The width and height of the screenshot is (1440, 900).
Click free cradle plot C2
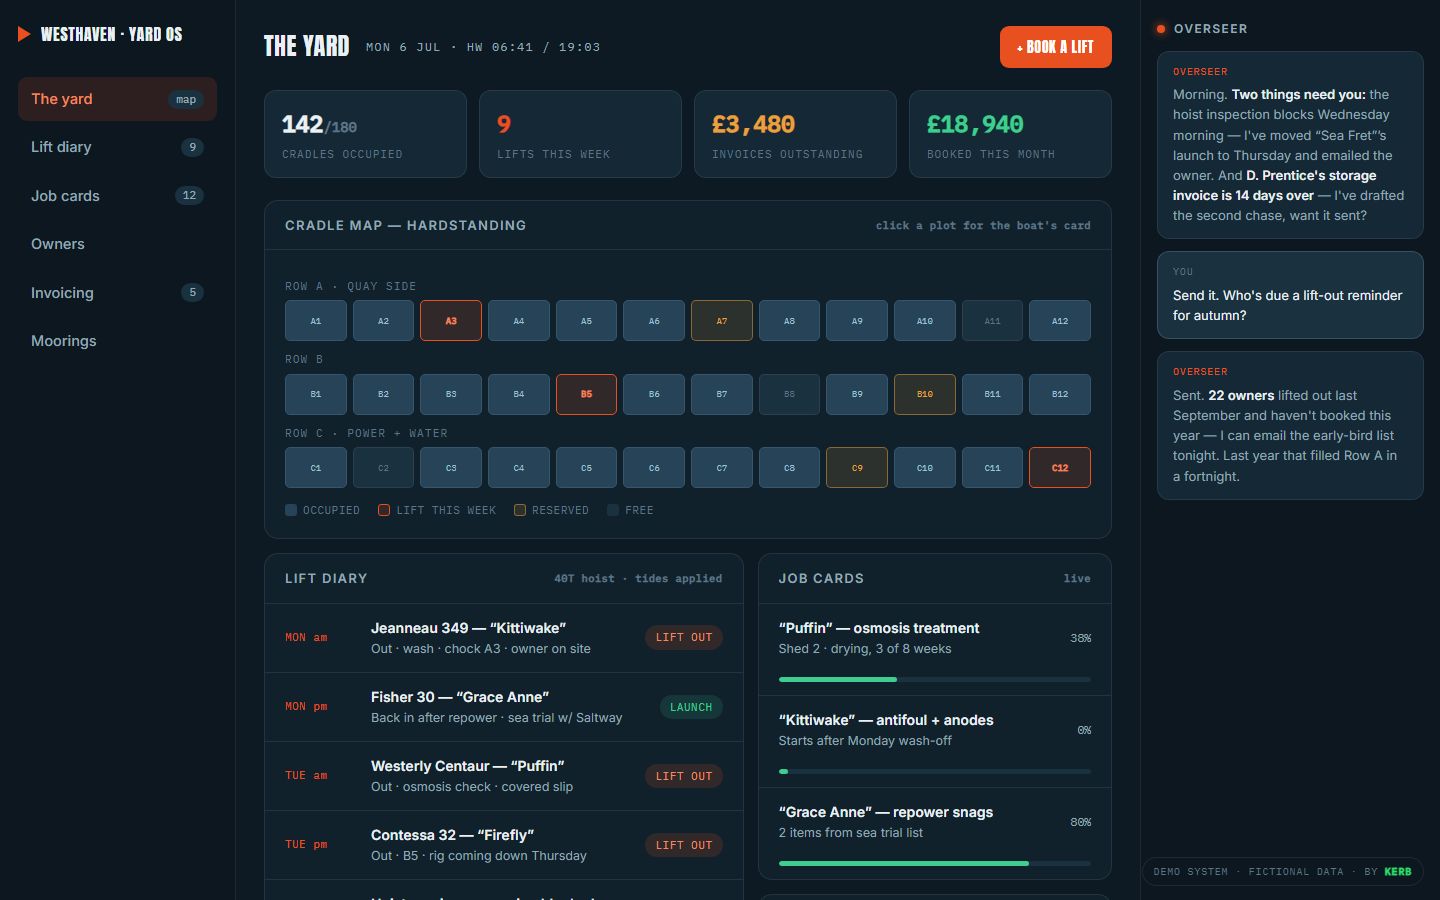383,468
